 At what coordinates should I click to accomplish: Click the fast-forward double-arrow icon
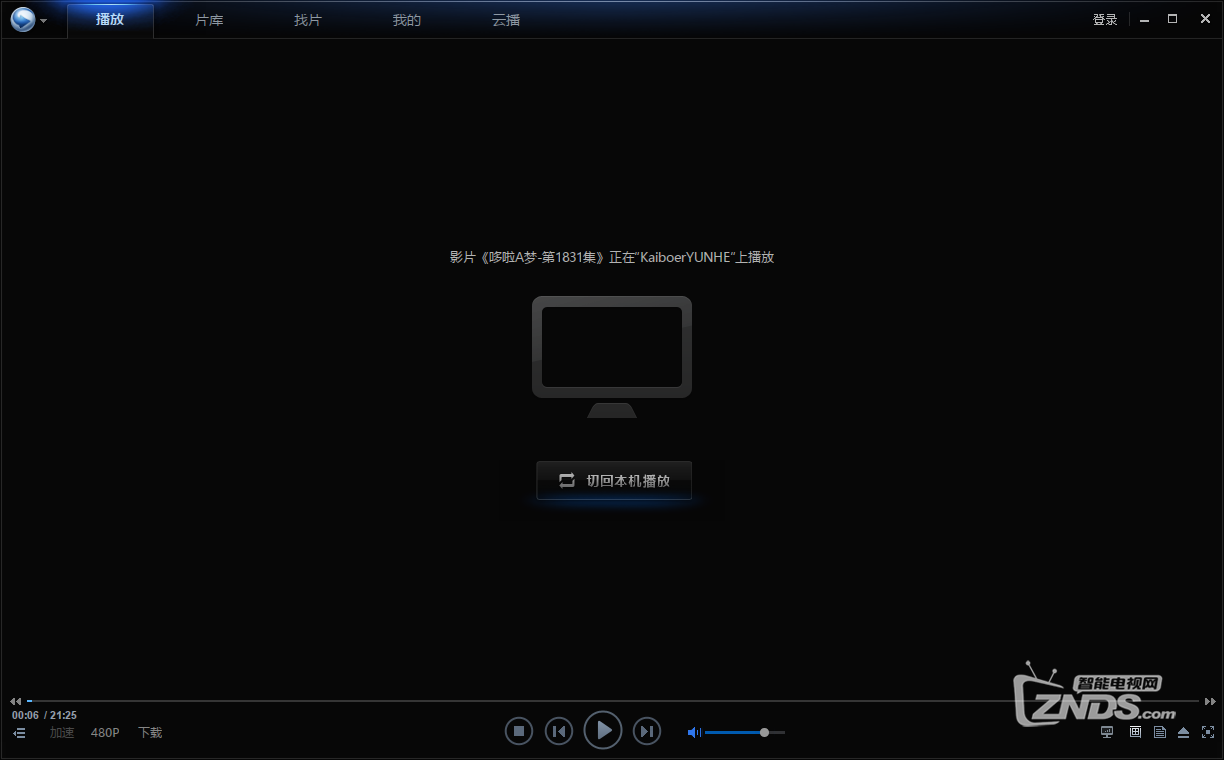click(x=1210, y=702)
